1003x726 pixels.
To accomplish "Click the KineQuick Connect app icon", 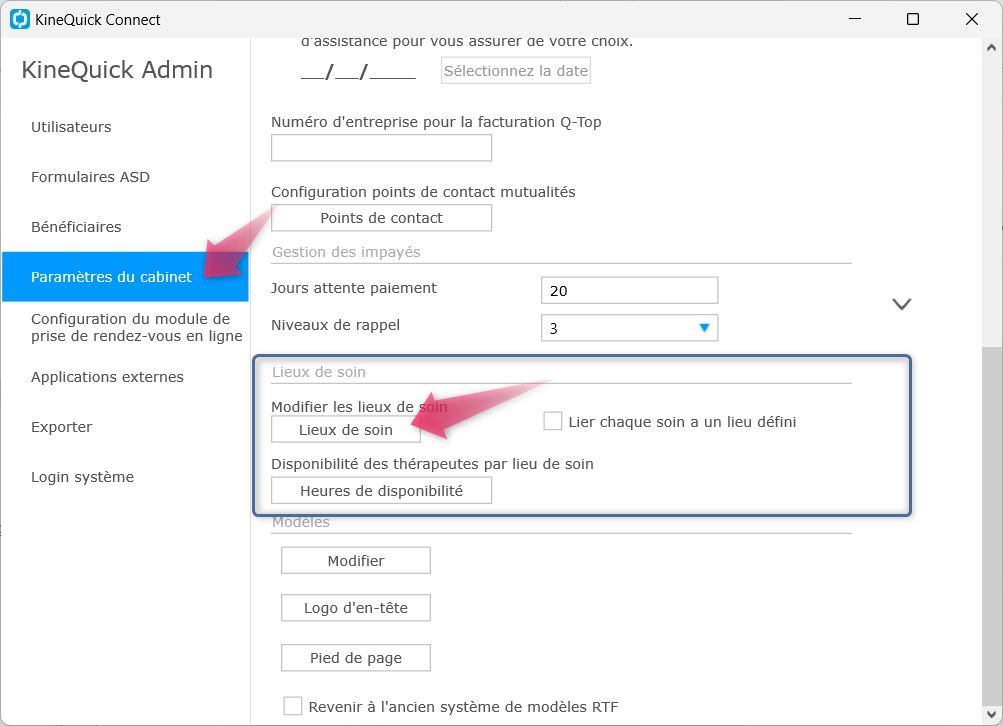I will click(x=20, y=19).
